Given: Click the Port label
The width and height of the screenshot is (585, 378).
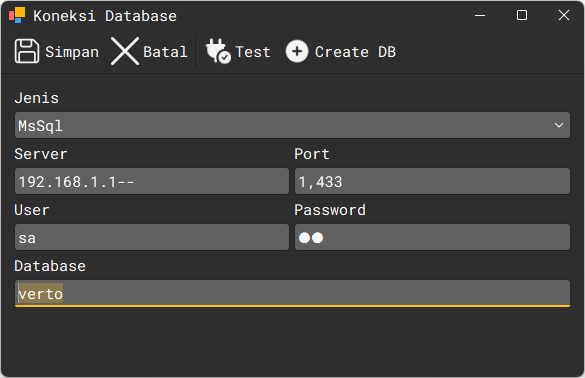Looking at the screenshot, I should [x=312, y=154].
